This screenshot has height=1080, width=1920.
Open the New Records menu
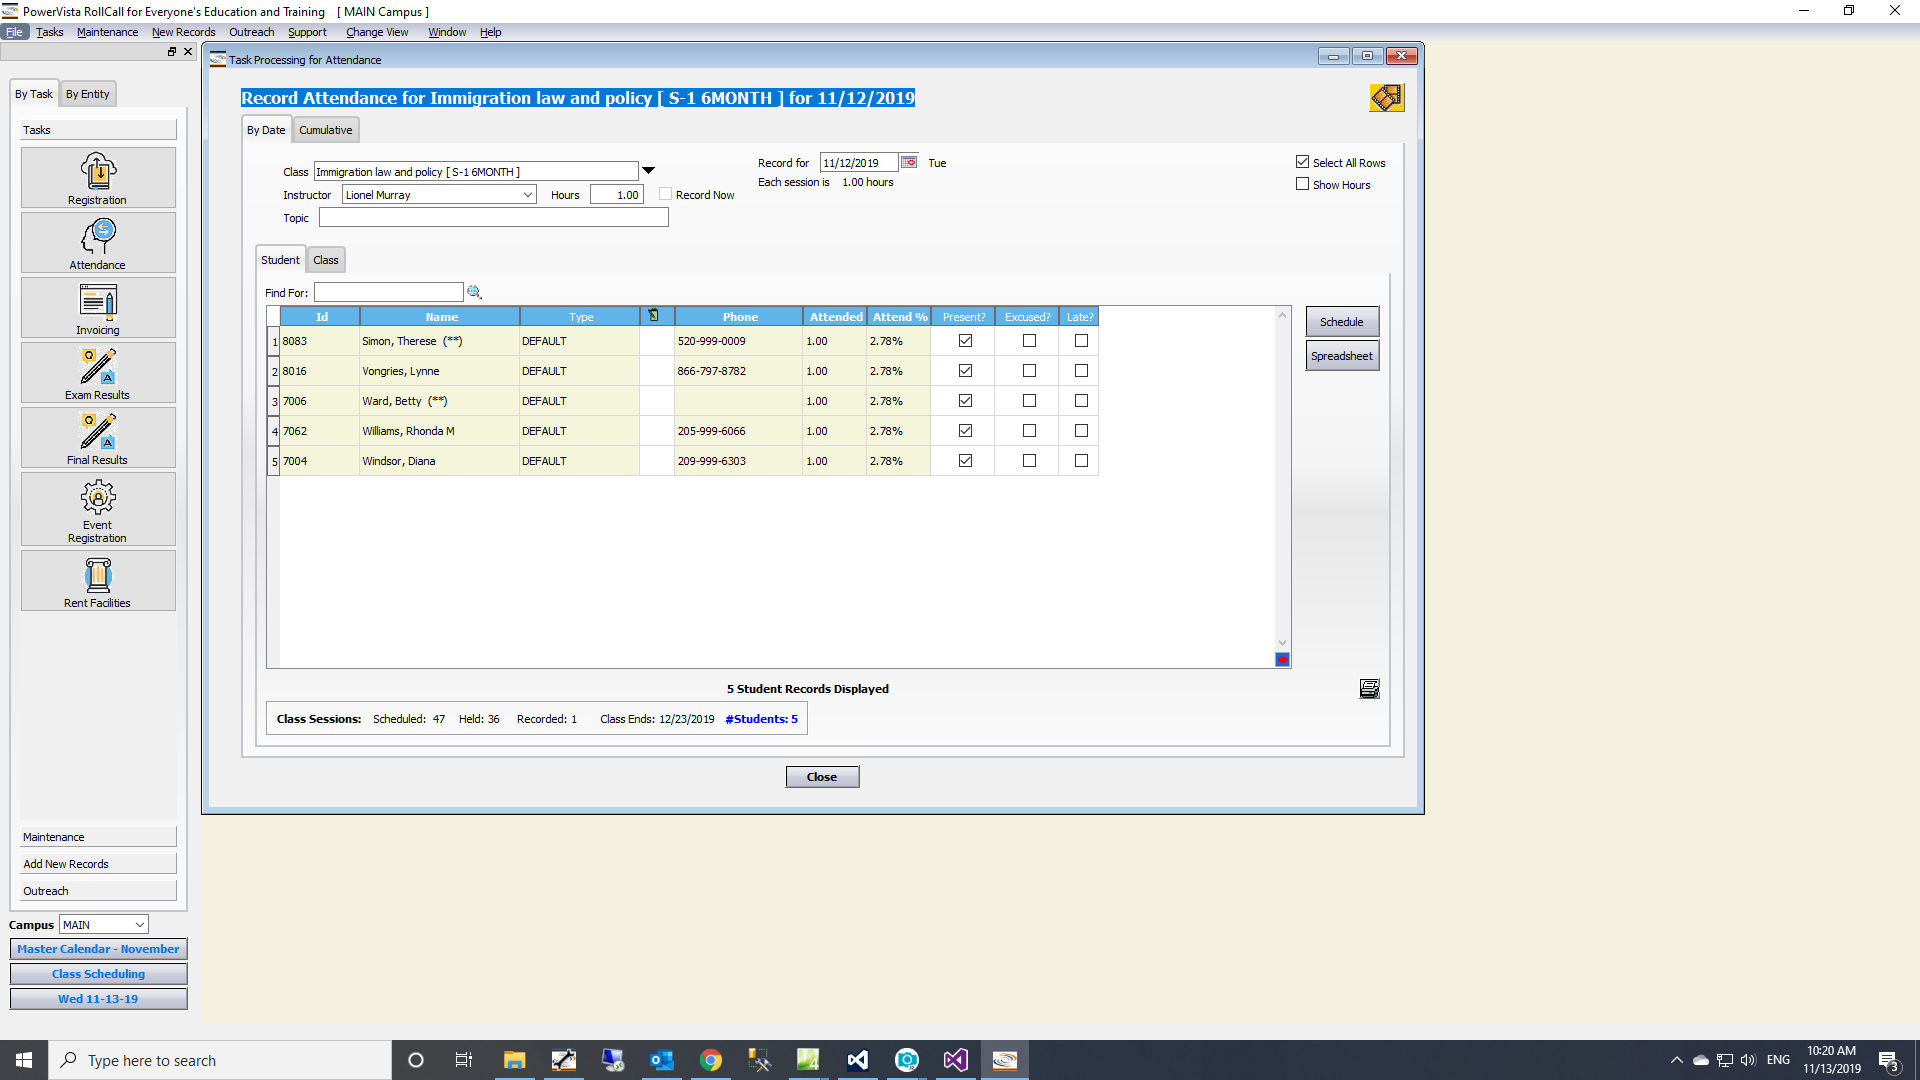pos(183,32)
